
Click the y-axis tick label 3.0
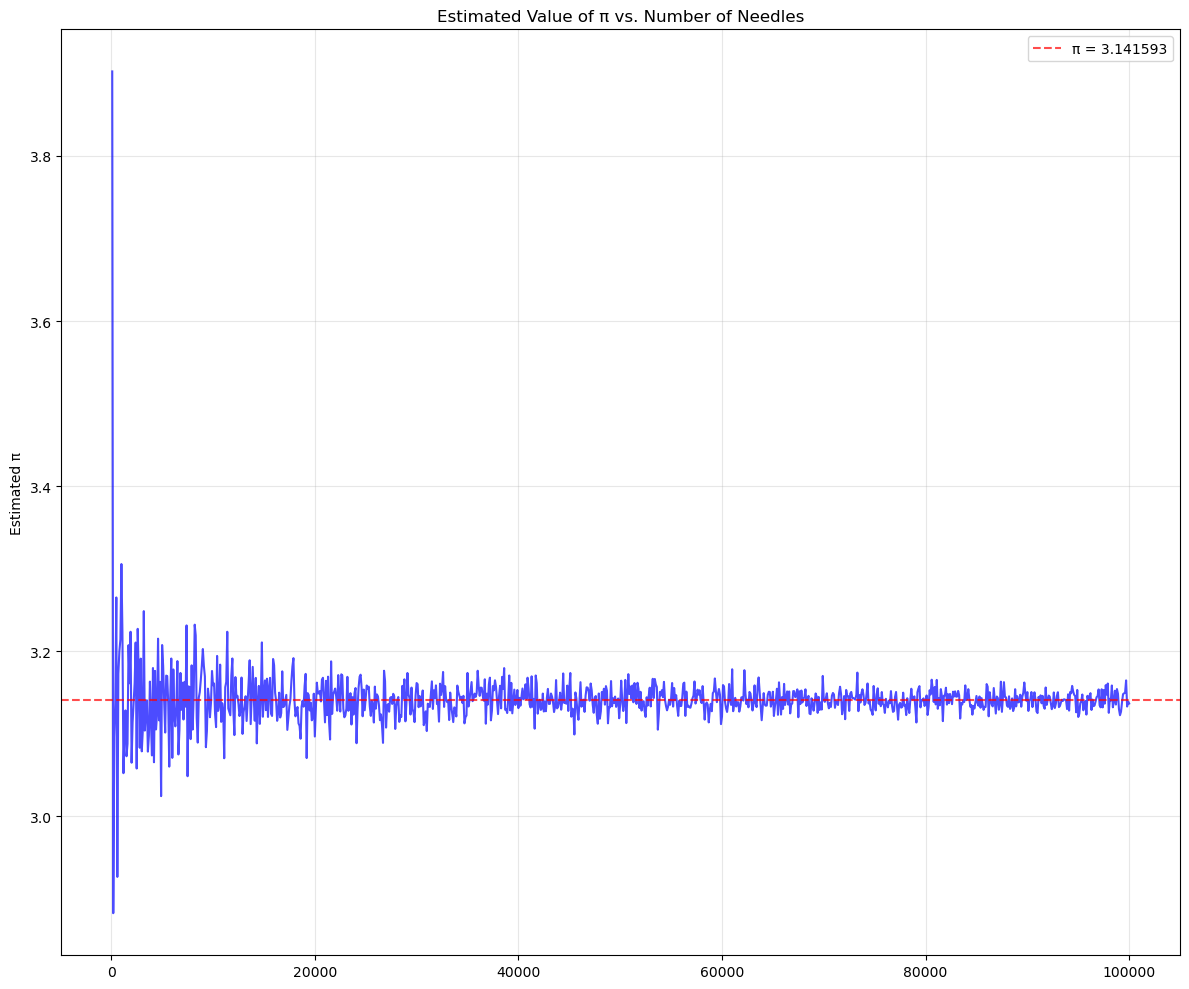click(x=39, y=817)
